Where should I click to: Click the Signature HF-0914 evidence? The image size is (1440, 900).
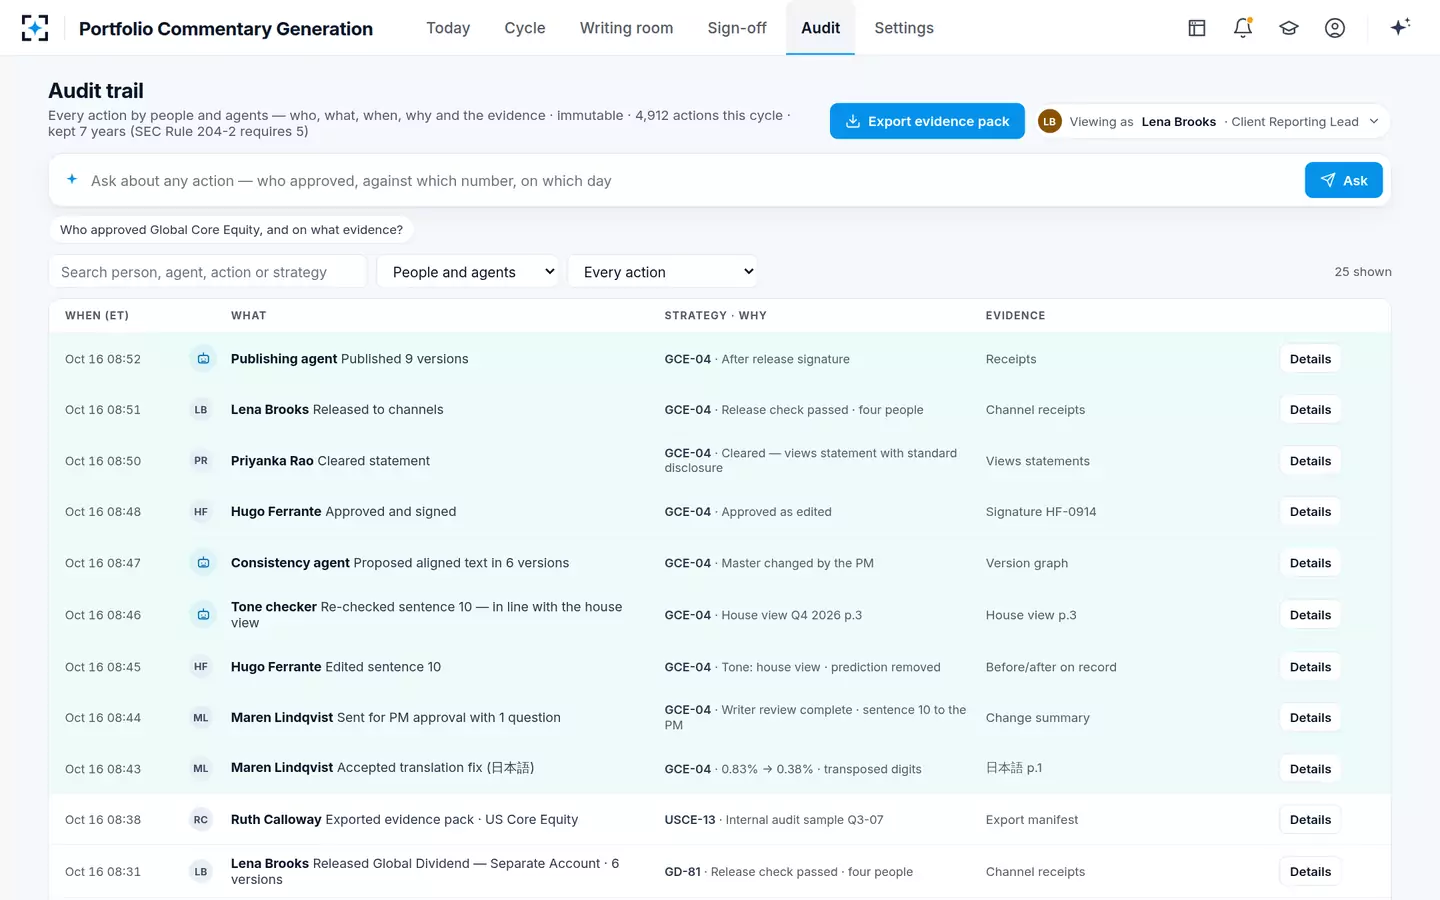click(x=1041, y=512)
